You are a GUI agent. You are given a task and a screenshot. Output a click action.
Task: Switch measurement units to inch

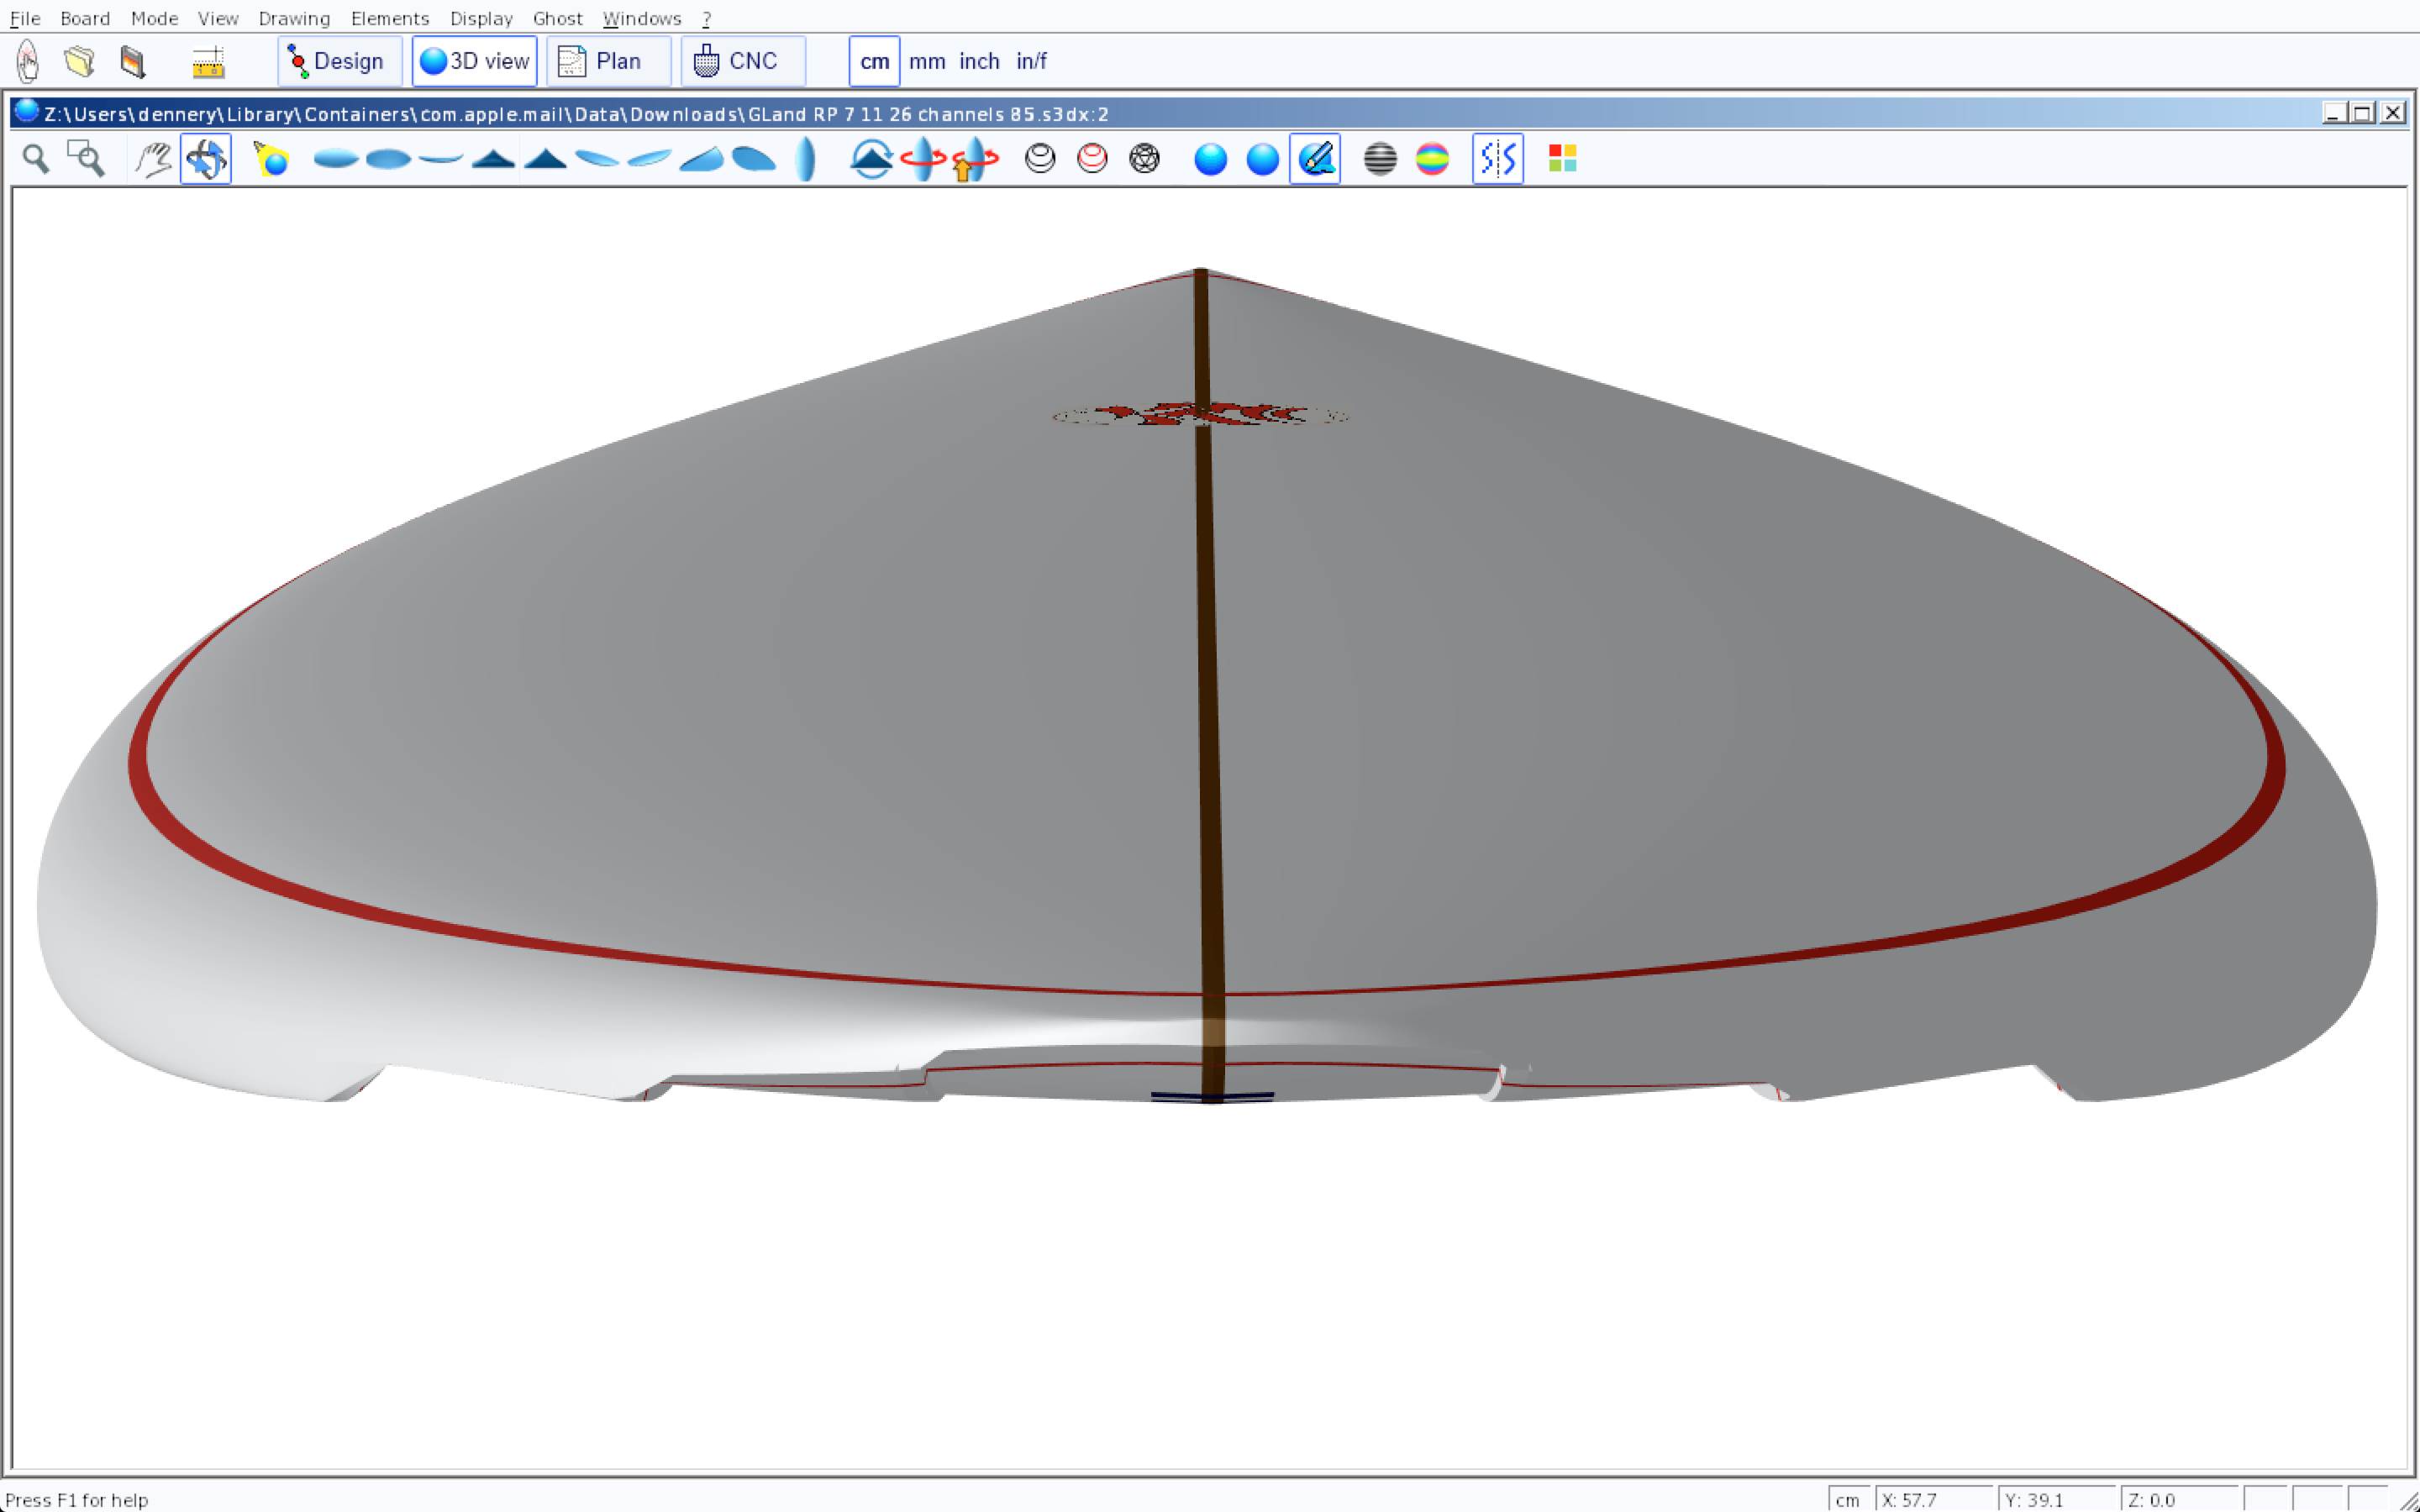tap(979, 61)
